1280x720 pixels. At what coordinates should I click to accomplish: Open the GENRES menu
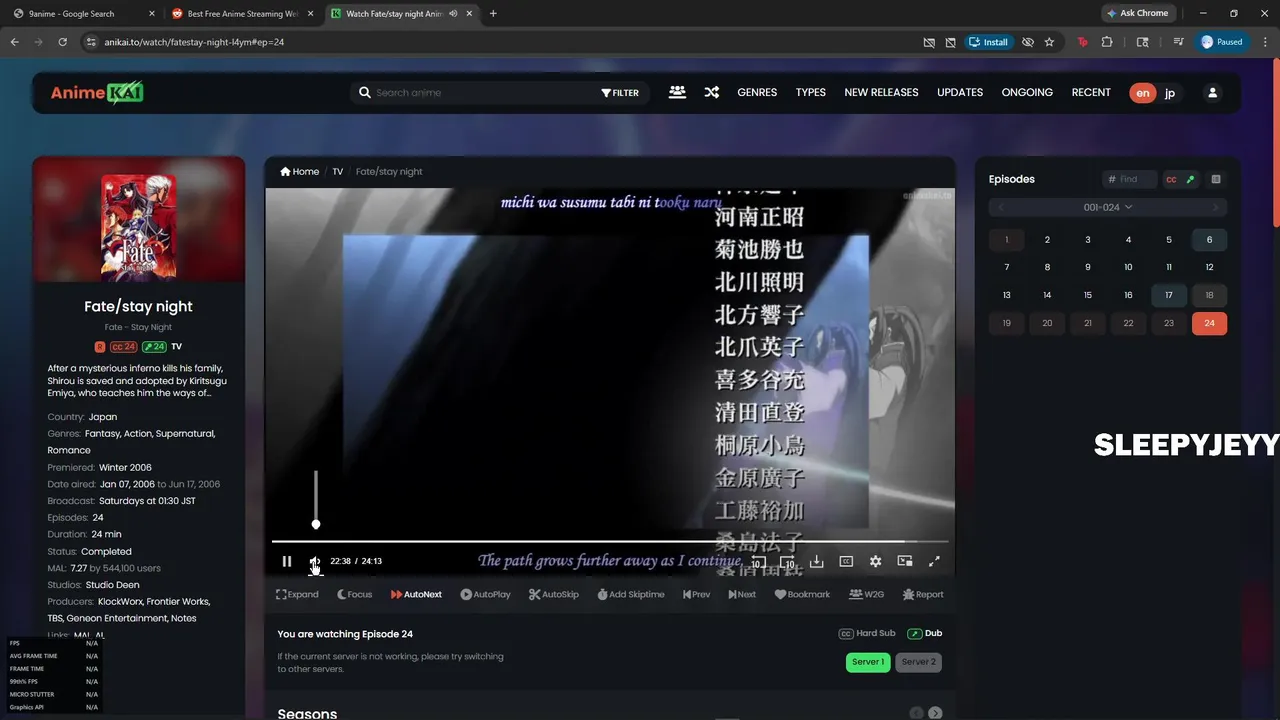[x=757, y=92]
